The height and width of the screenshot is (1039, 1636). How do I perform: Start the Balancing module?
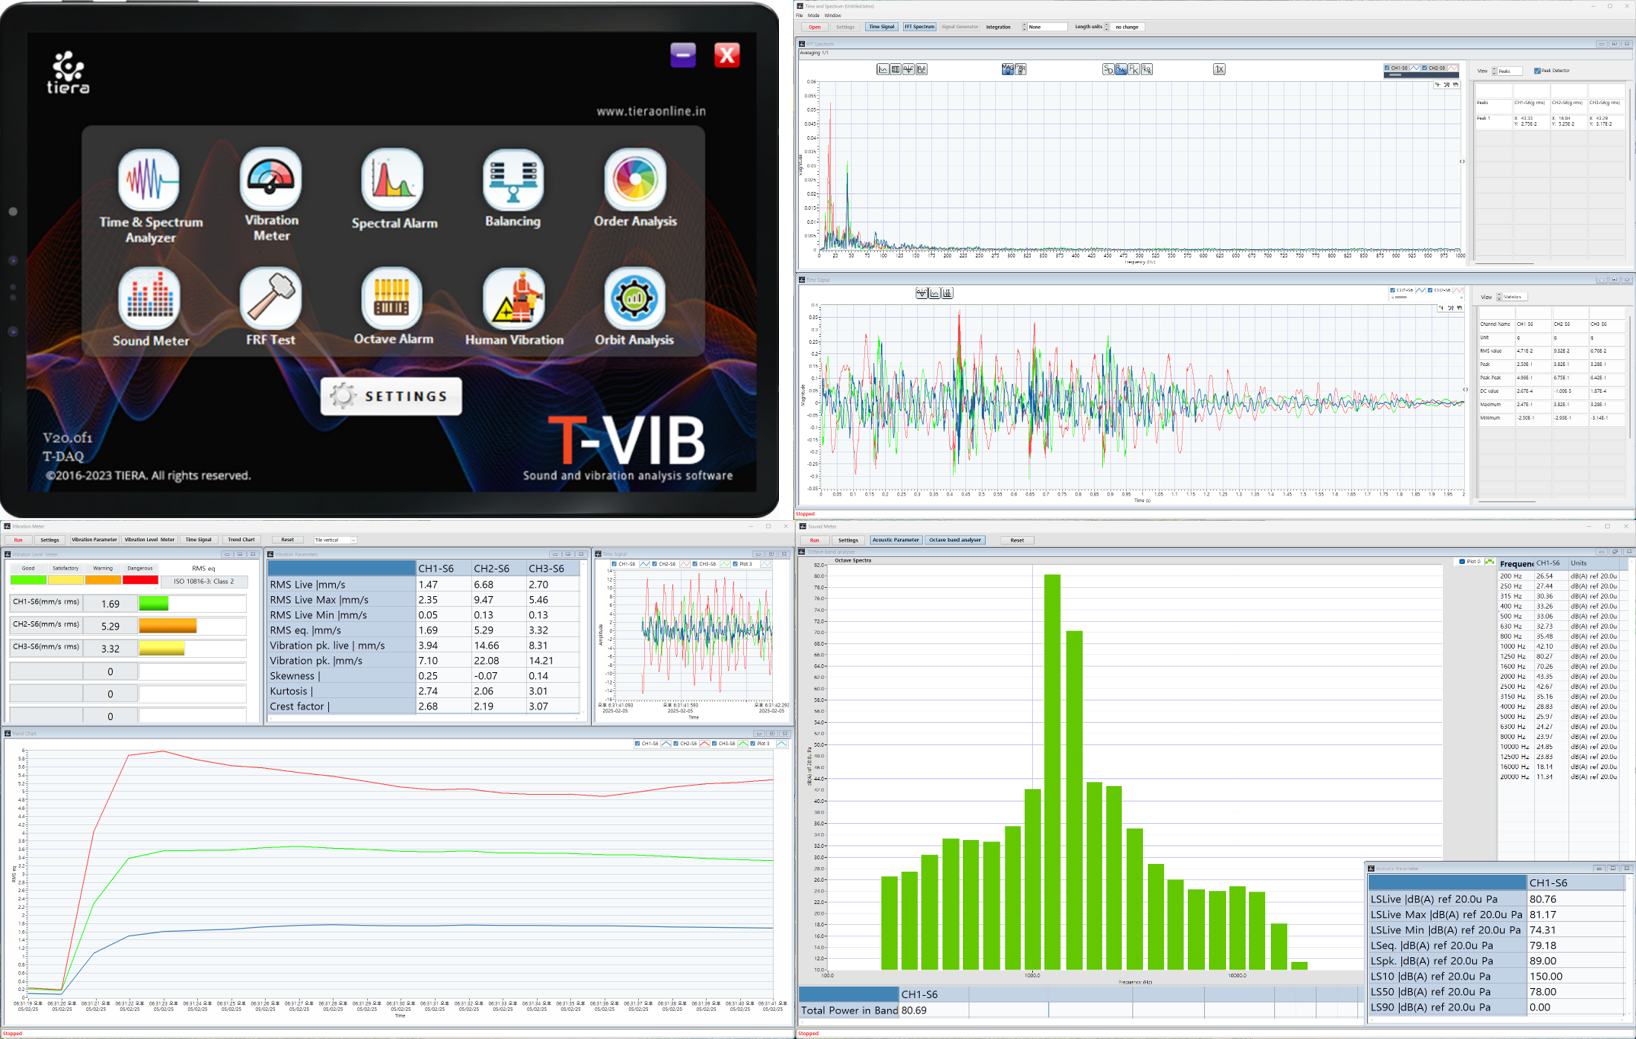click(x=513, y=181)
